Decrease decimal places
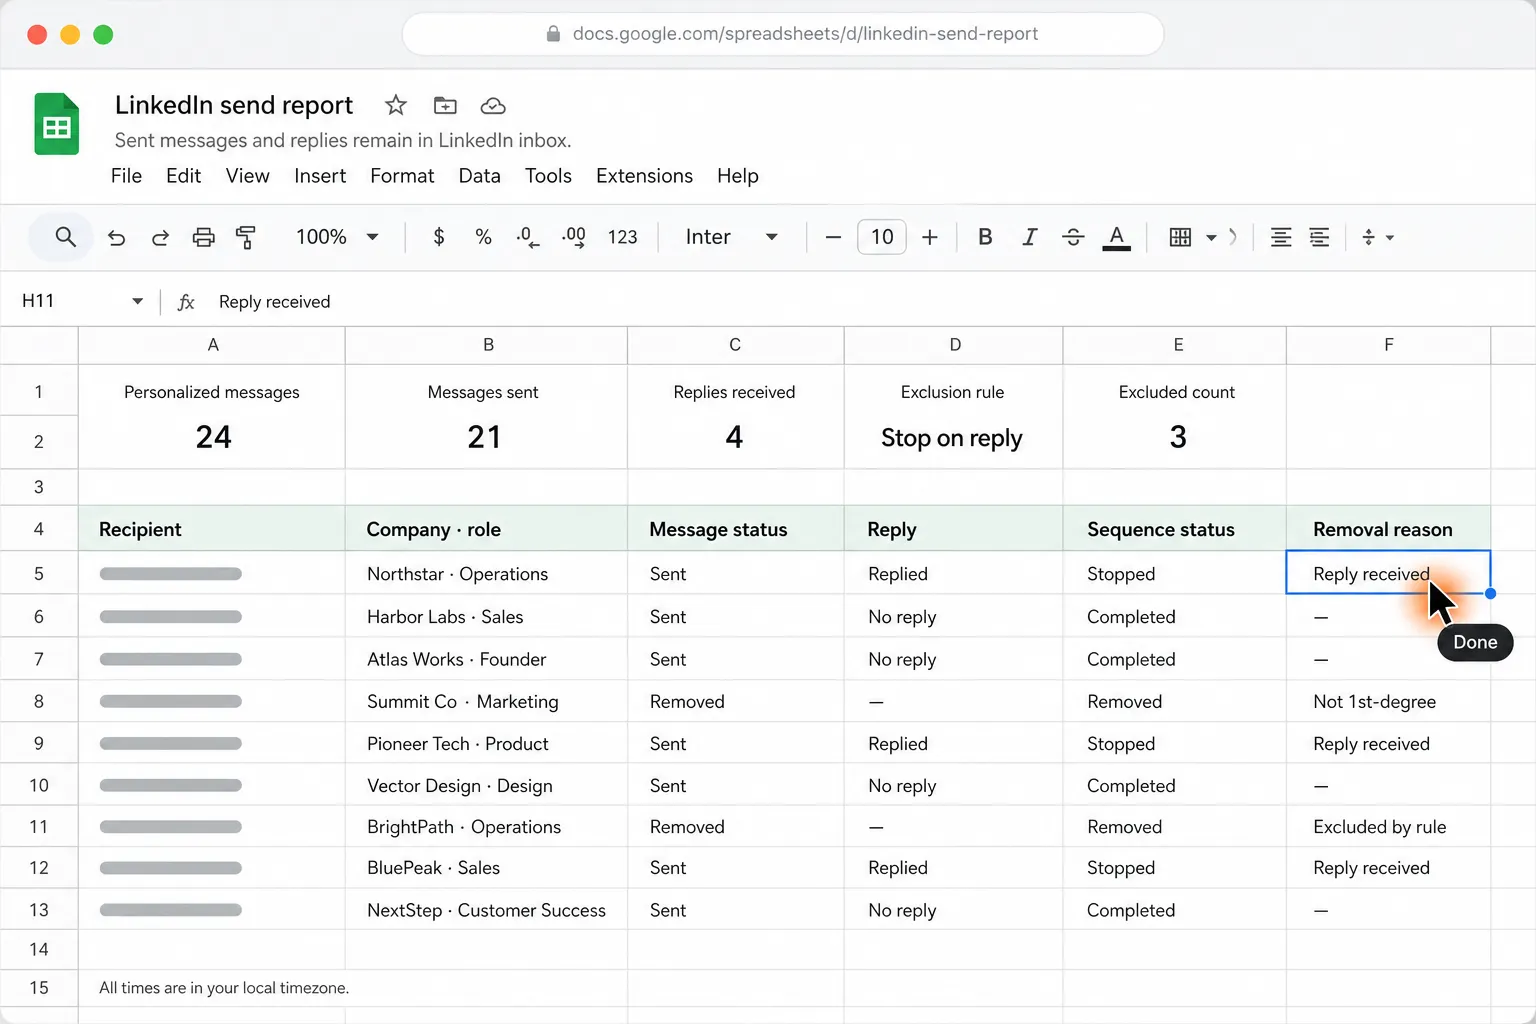 pos(528,237)
